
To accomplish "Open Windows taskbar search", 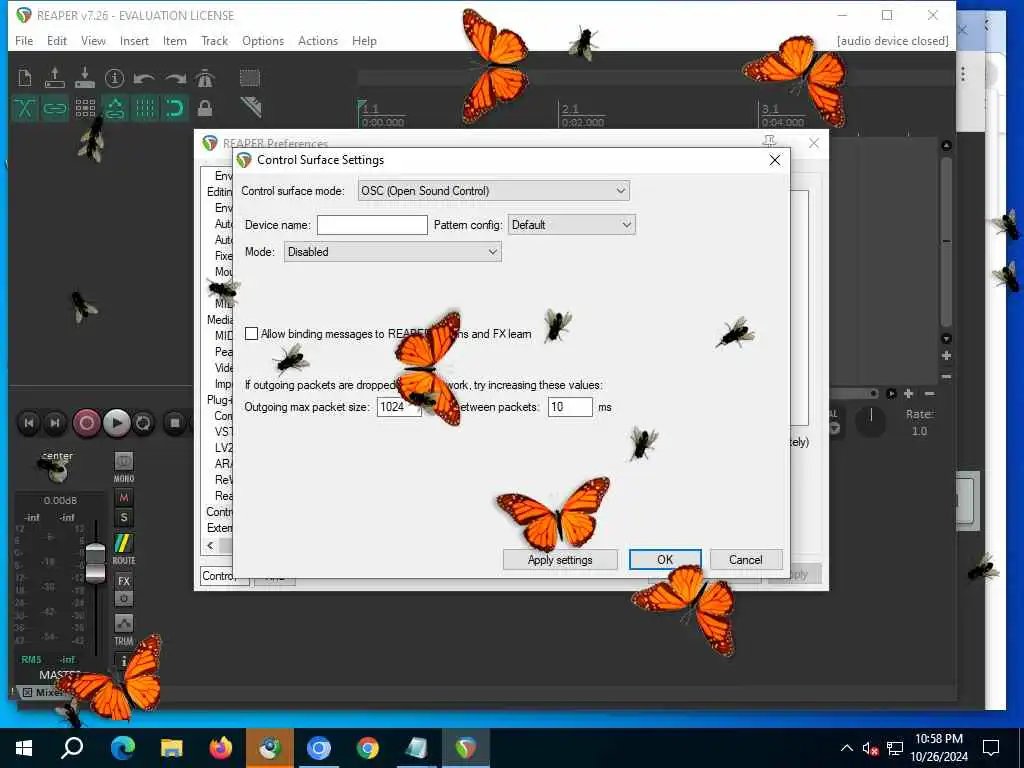I will coord(72,748).
